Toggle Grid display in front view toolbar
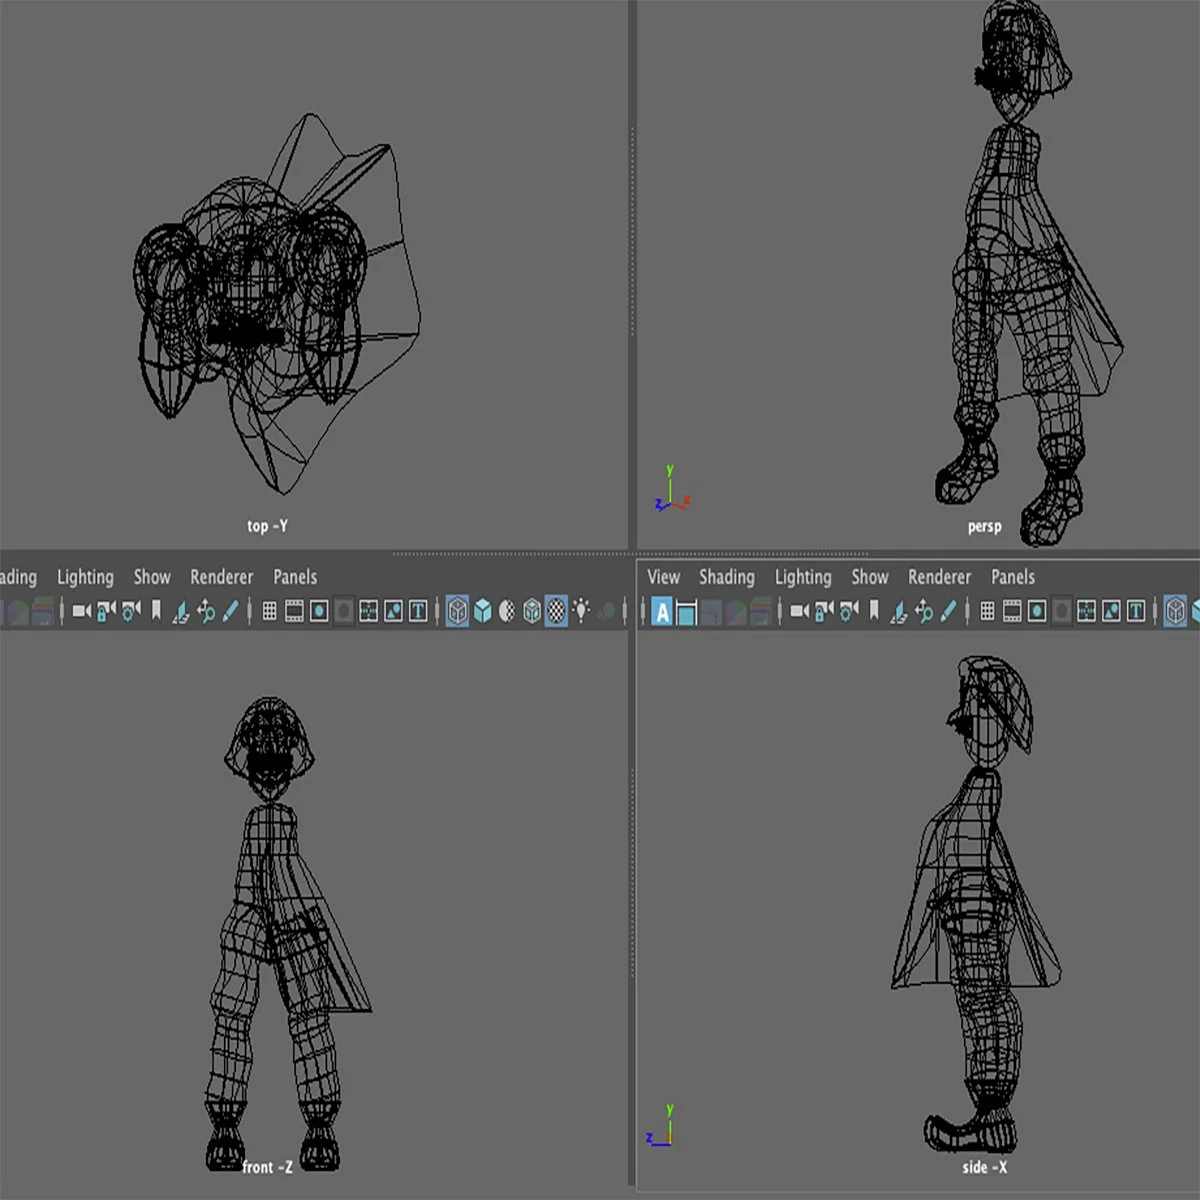1200x1200 pixels. [x=269, y=610]
